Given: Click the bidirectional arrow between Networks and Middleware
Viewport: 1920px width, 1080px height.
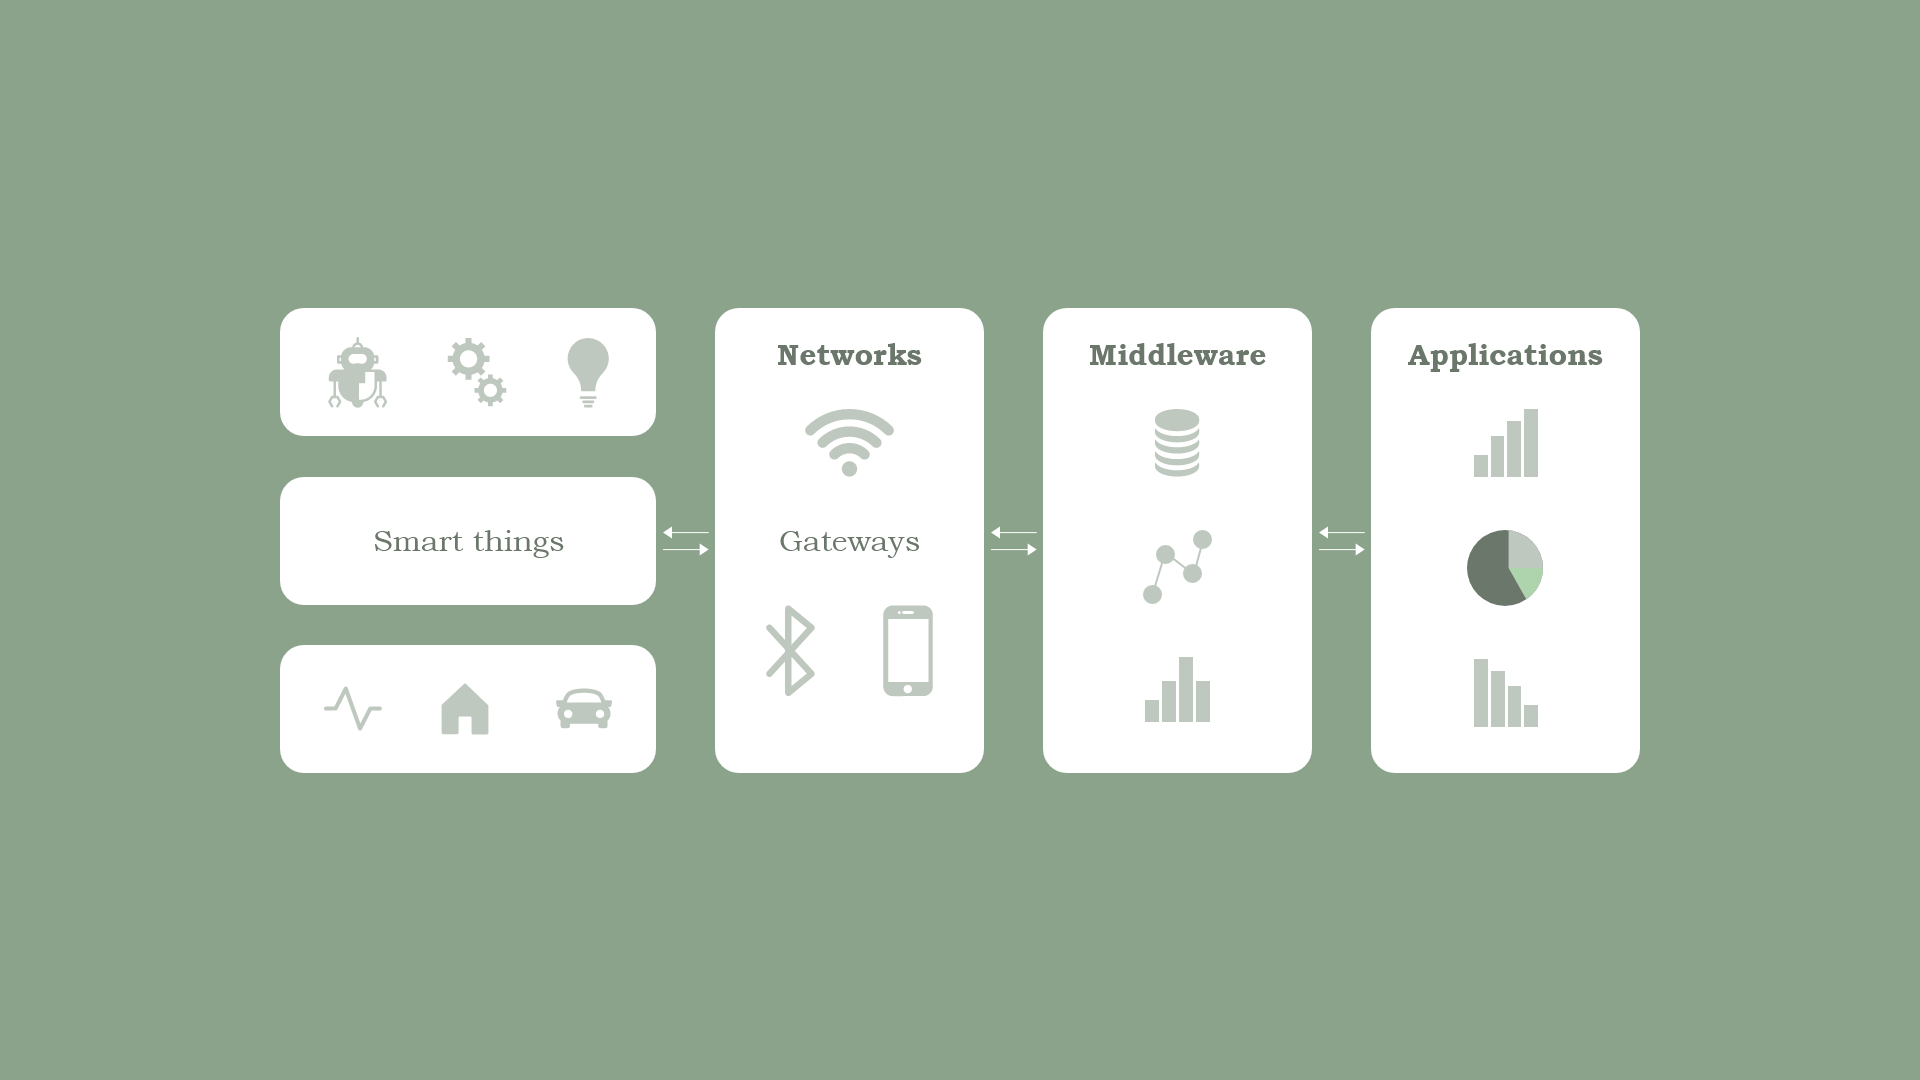Looking at the screenshot, I should [x=1013, y=541].
